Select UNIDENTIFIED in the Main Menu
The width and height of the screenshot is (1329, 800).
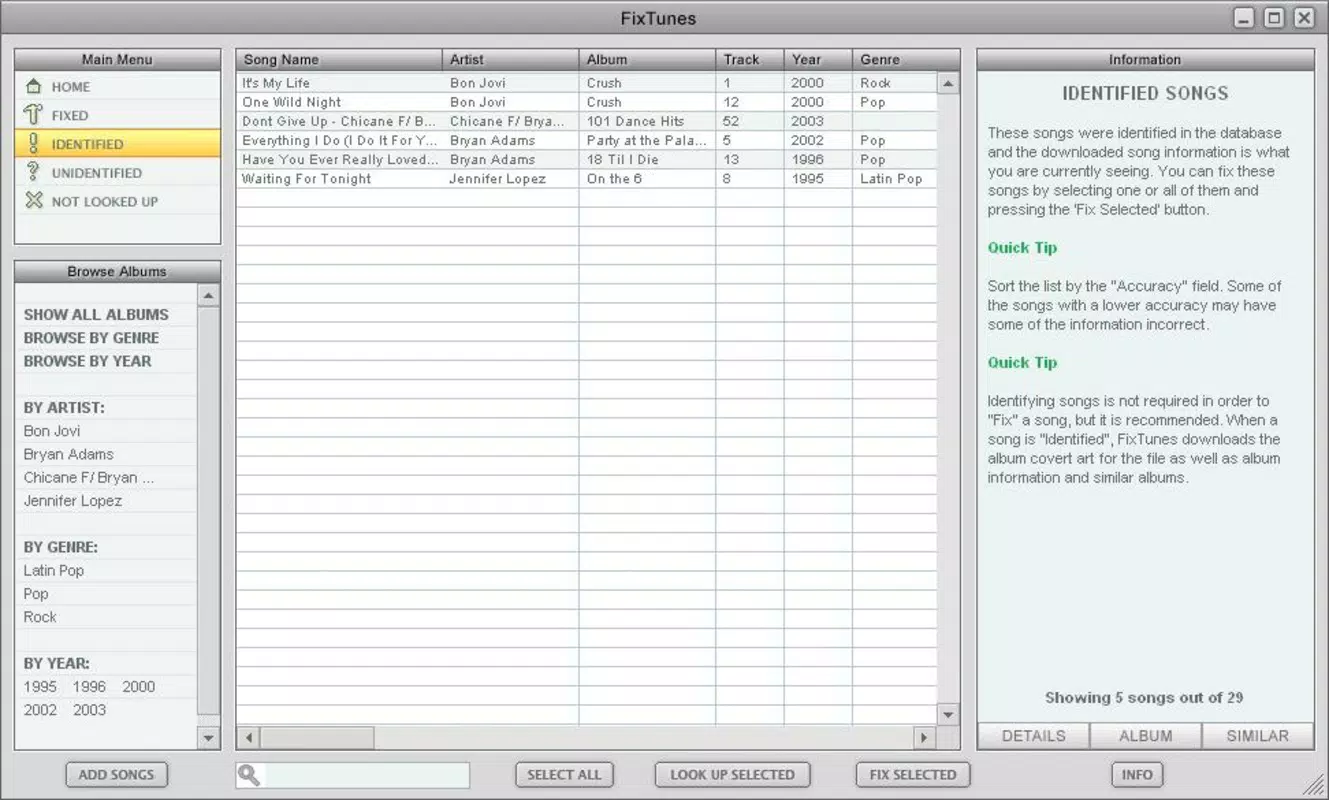tap(118, 172)
